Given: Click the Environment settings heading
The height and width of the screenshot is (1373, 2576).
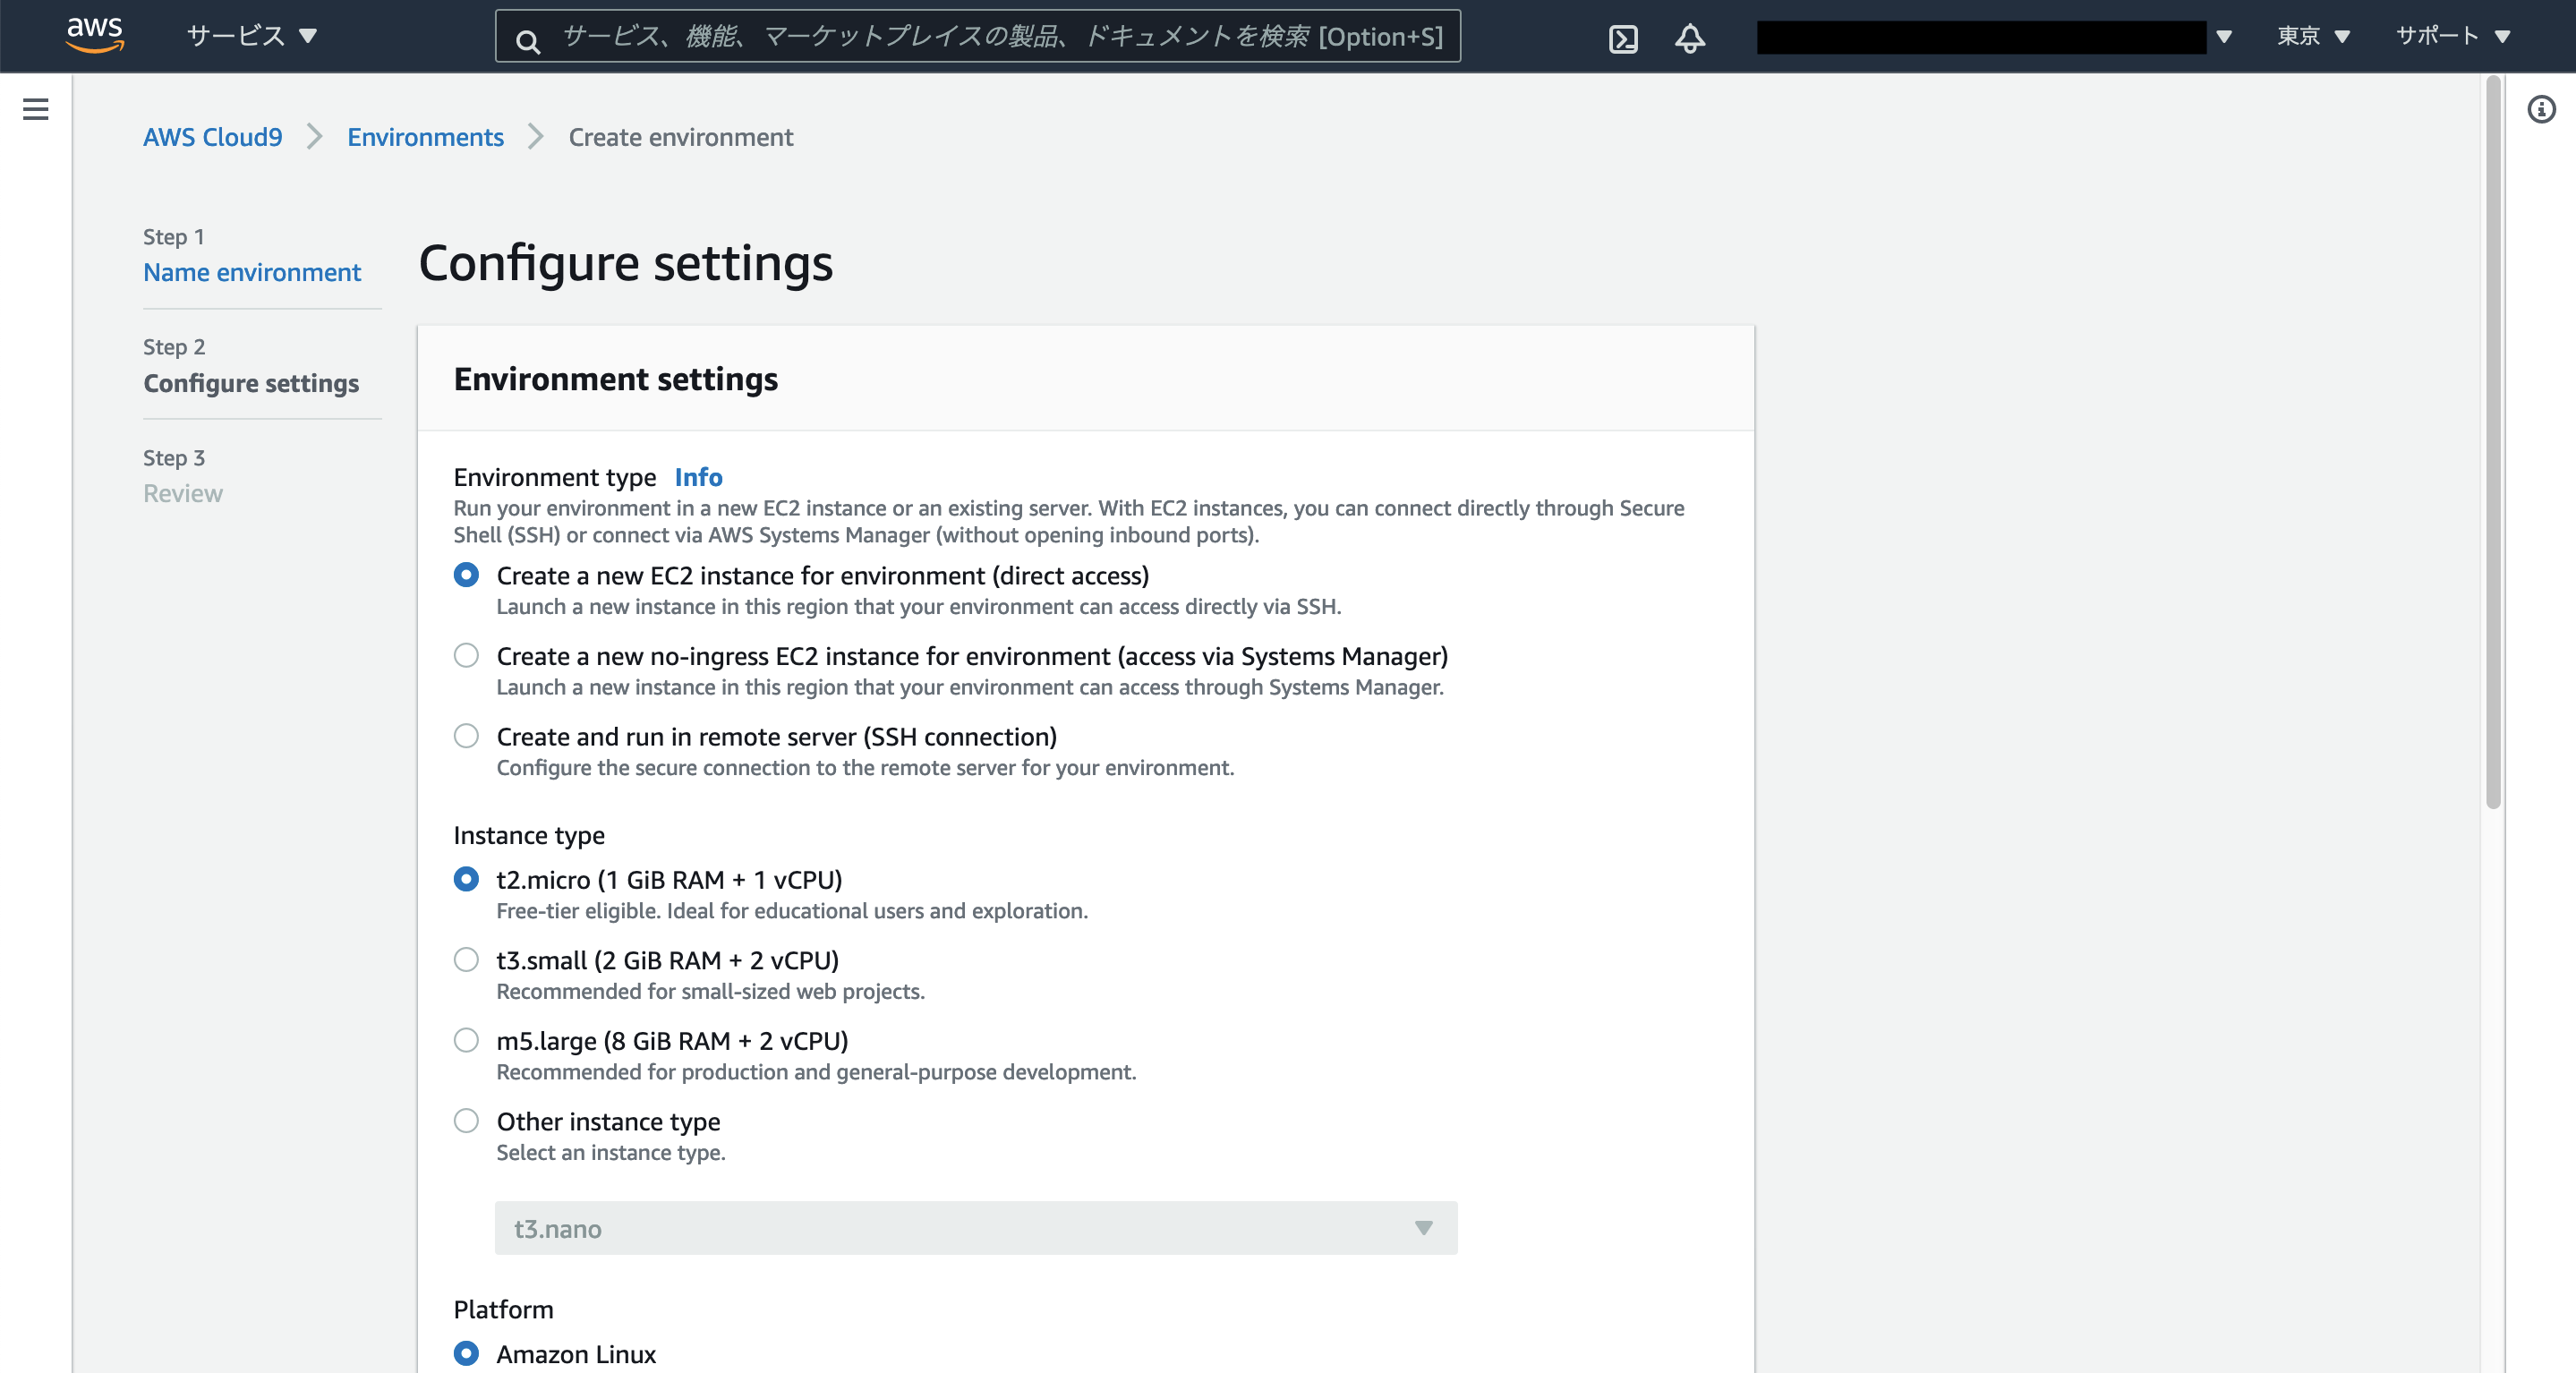Looking at the screenshot, I should 616,379.
